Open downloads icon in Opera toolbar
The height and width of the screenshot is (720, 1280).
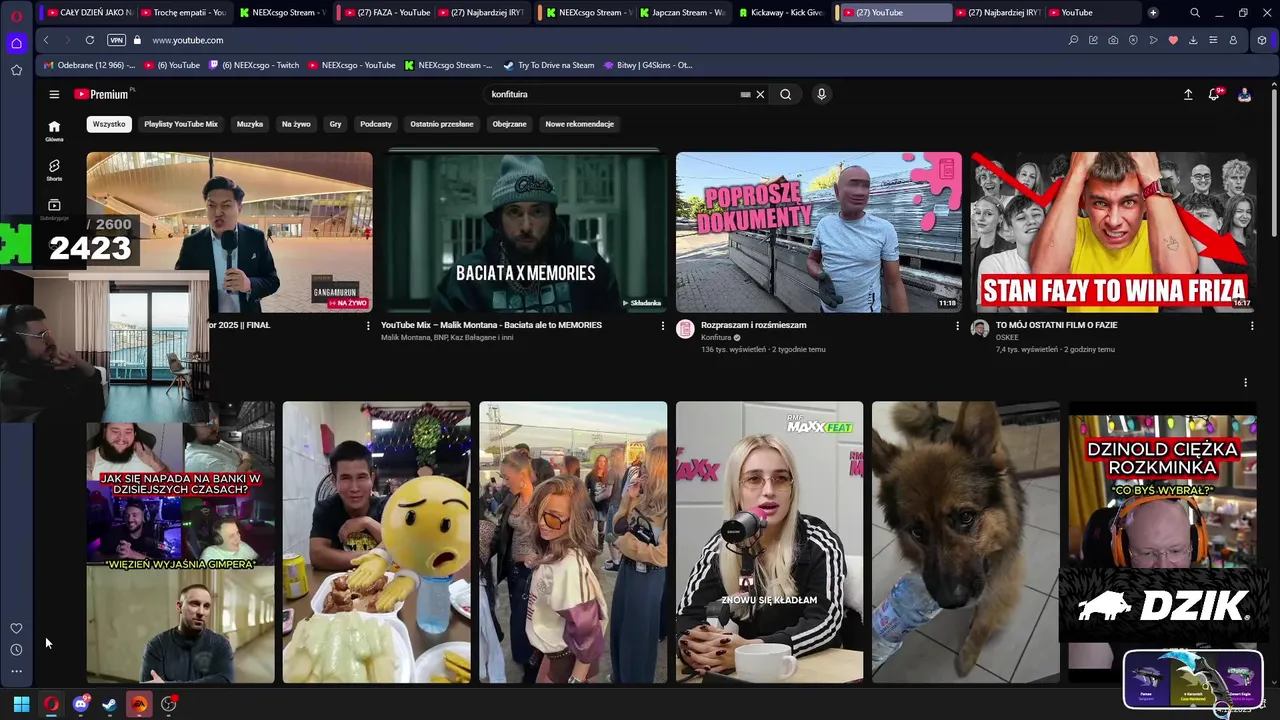click(1193, 40)
